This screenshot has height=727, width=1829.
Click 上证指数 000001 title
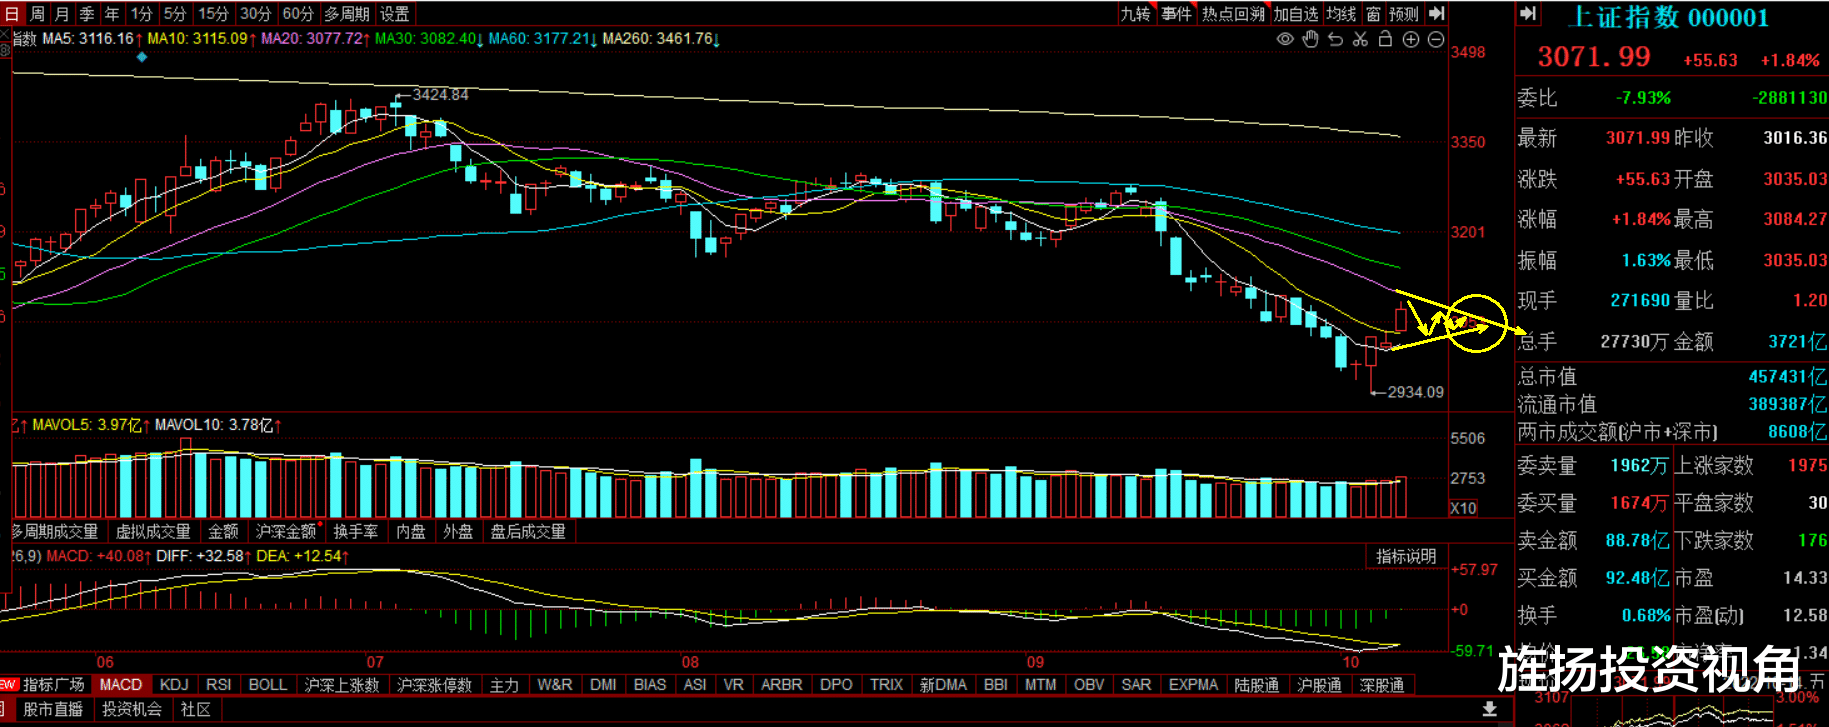tap(1670, 17)
